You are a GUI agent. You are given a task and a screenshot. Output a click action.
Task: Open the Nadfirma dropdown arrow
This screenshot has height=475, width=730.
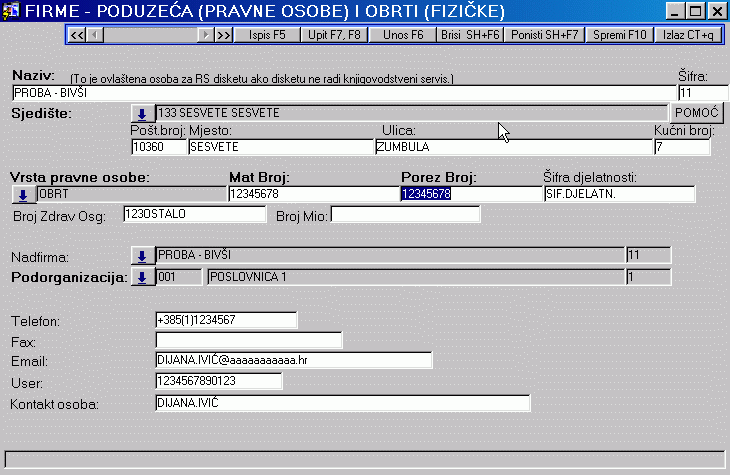click(142, 256)
